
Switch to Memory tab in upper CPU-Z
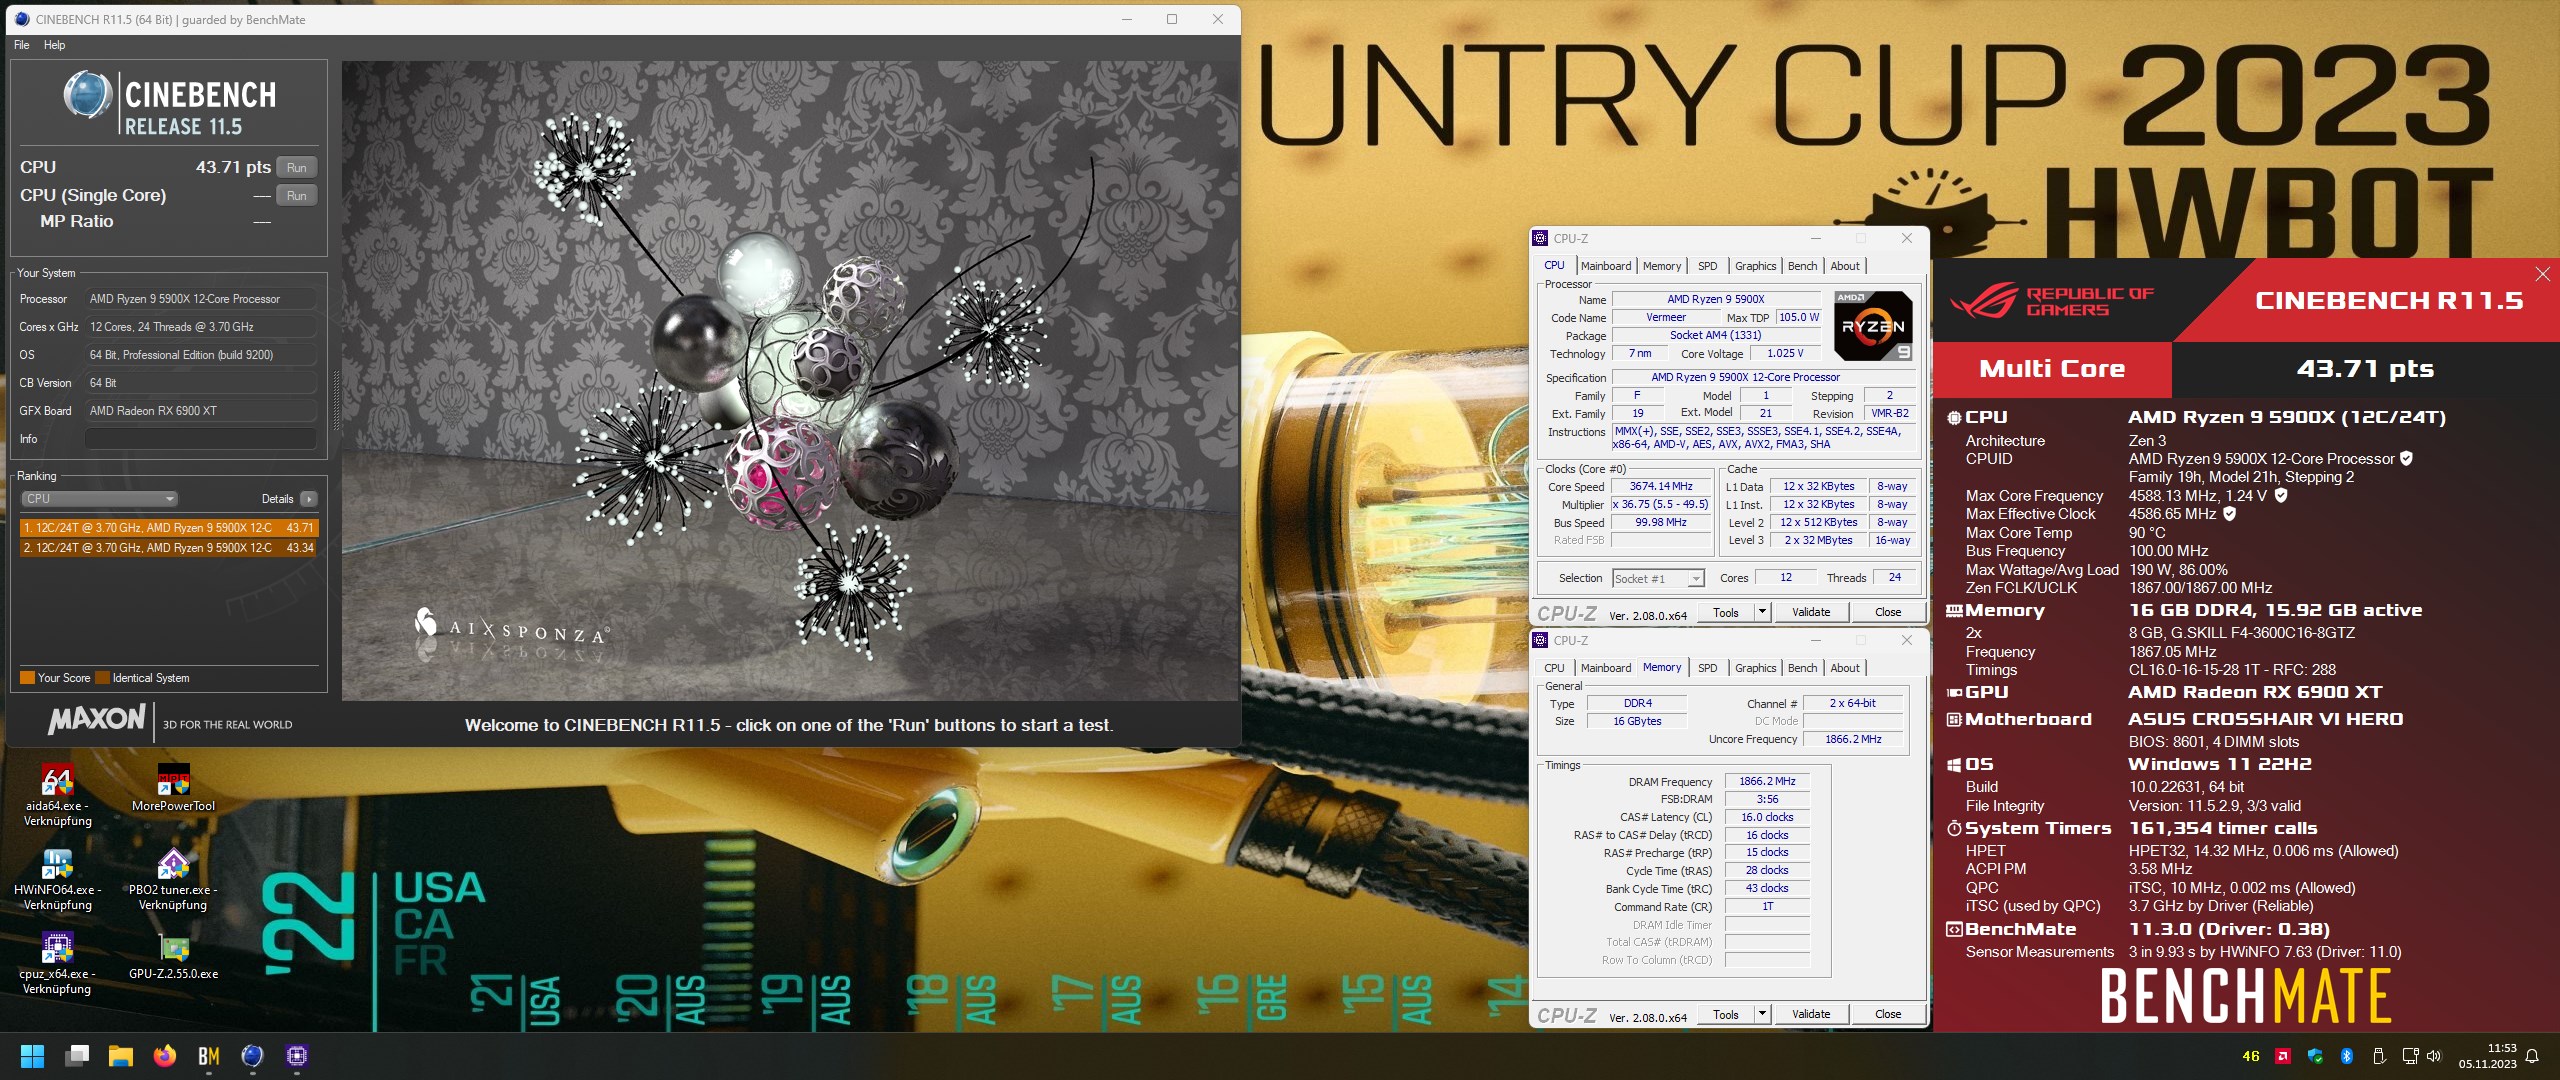[x=1662, y=266]
